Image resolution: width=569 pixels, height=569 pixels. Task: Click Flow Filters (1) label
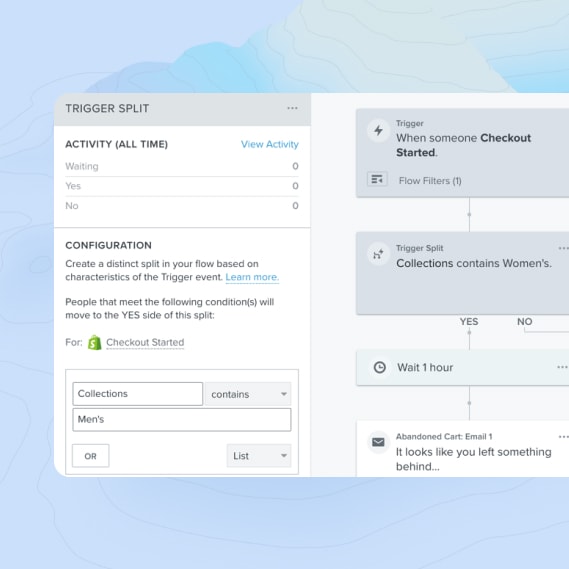click(x=430, y=181)
